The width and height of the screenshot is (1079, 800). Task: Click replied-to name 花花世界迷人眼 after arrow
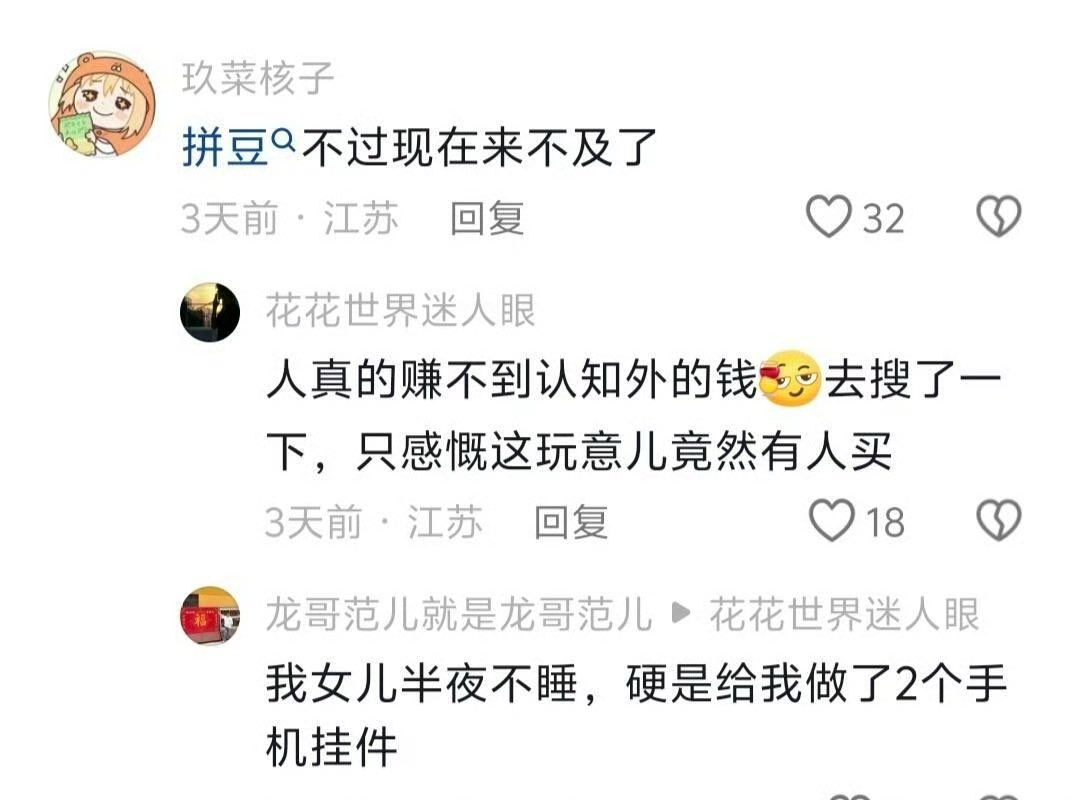click(x=844, y=614)
